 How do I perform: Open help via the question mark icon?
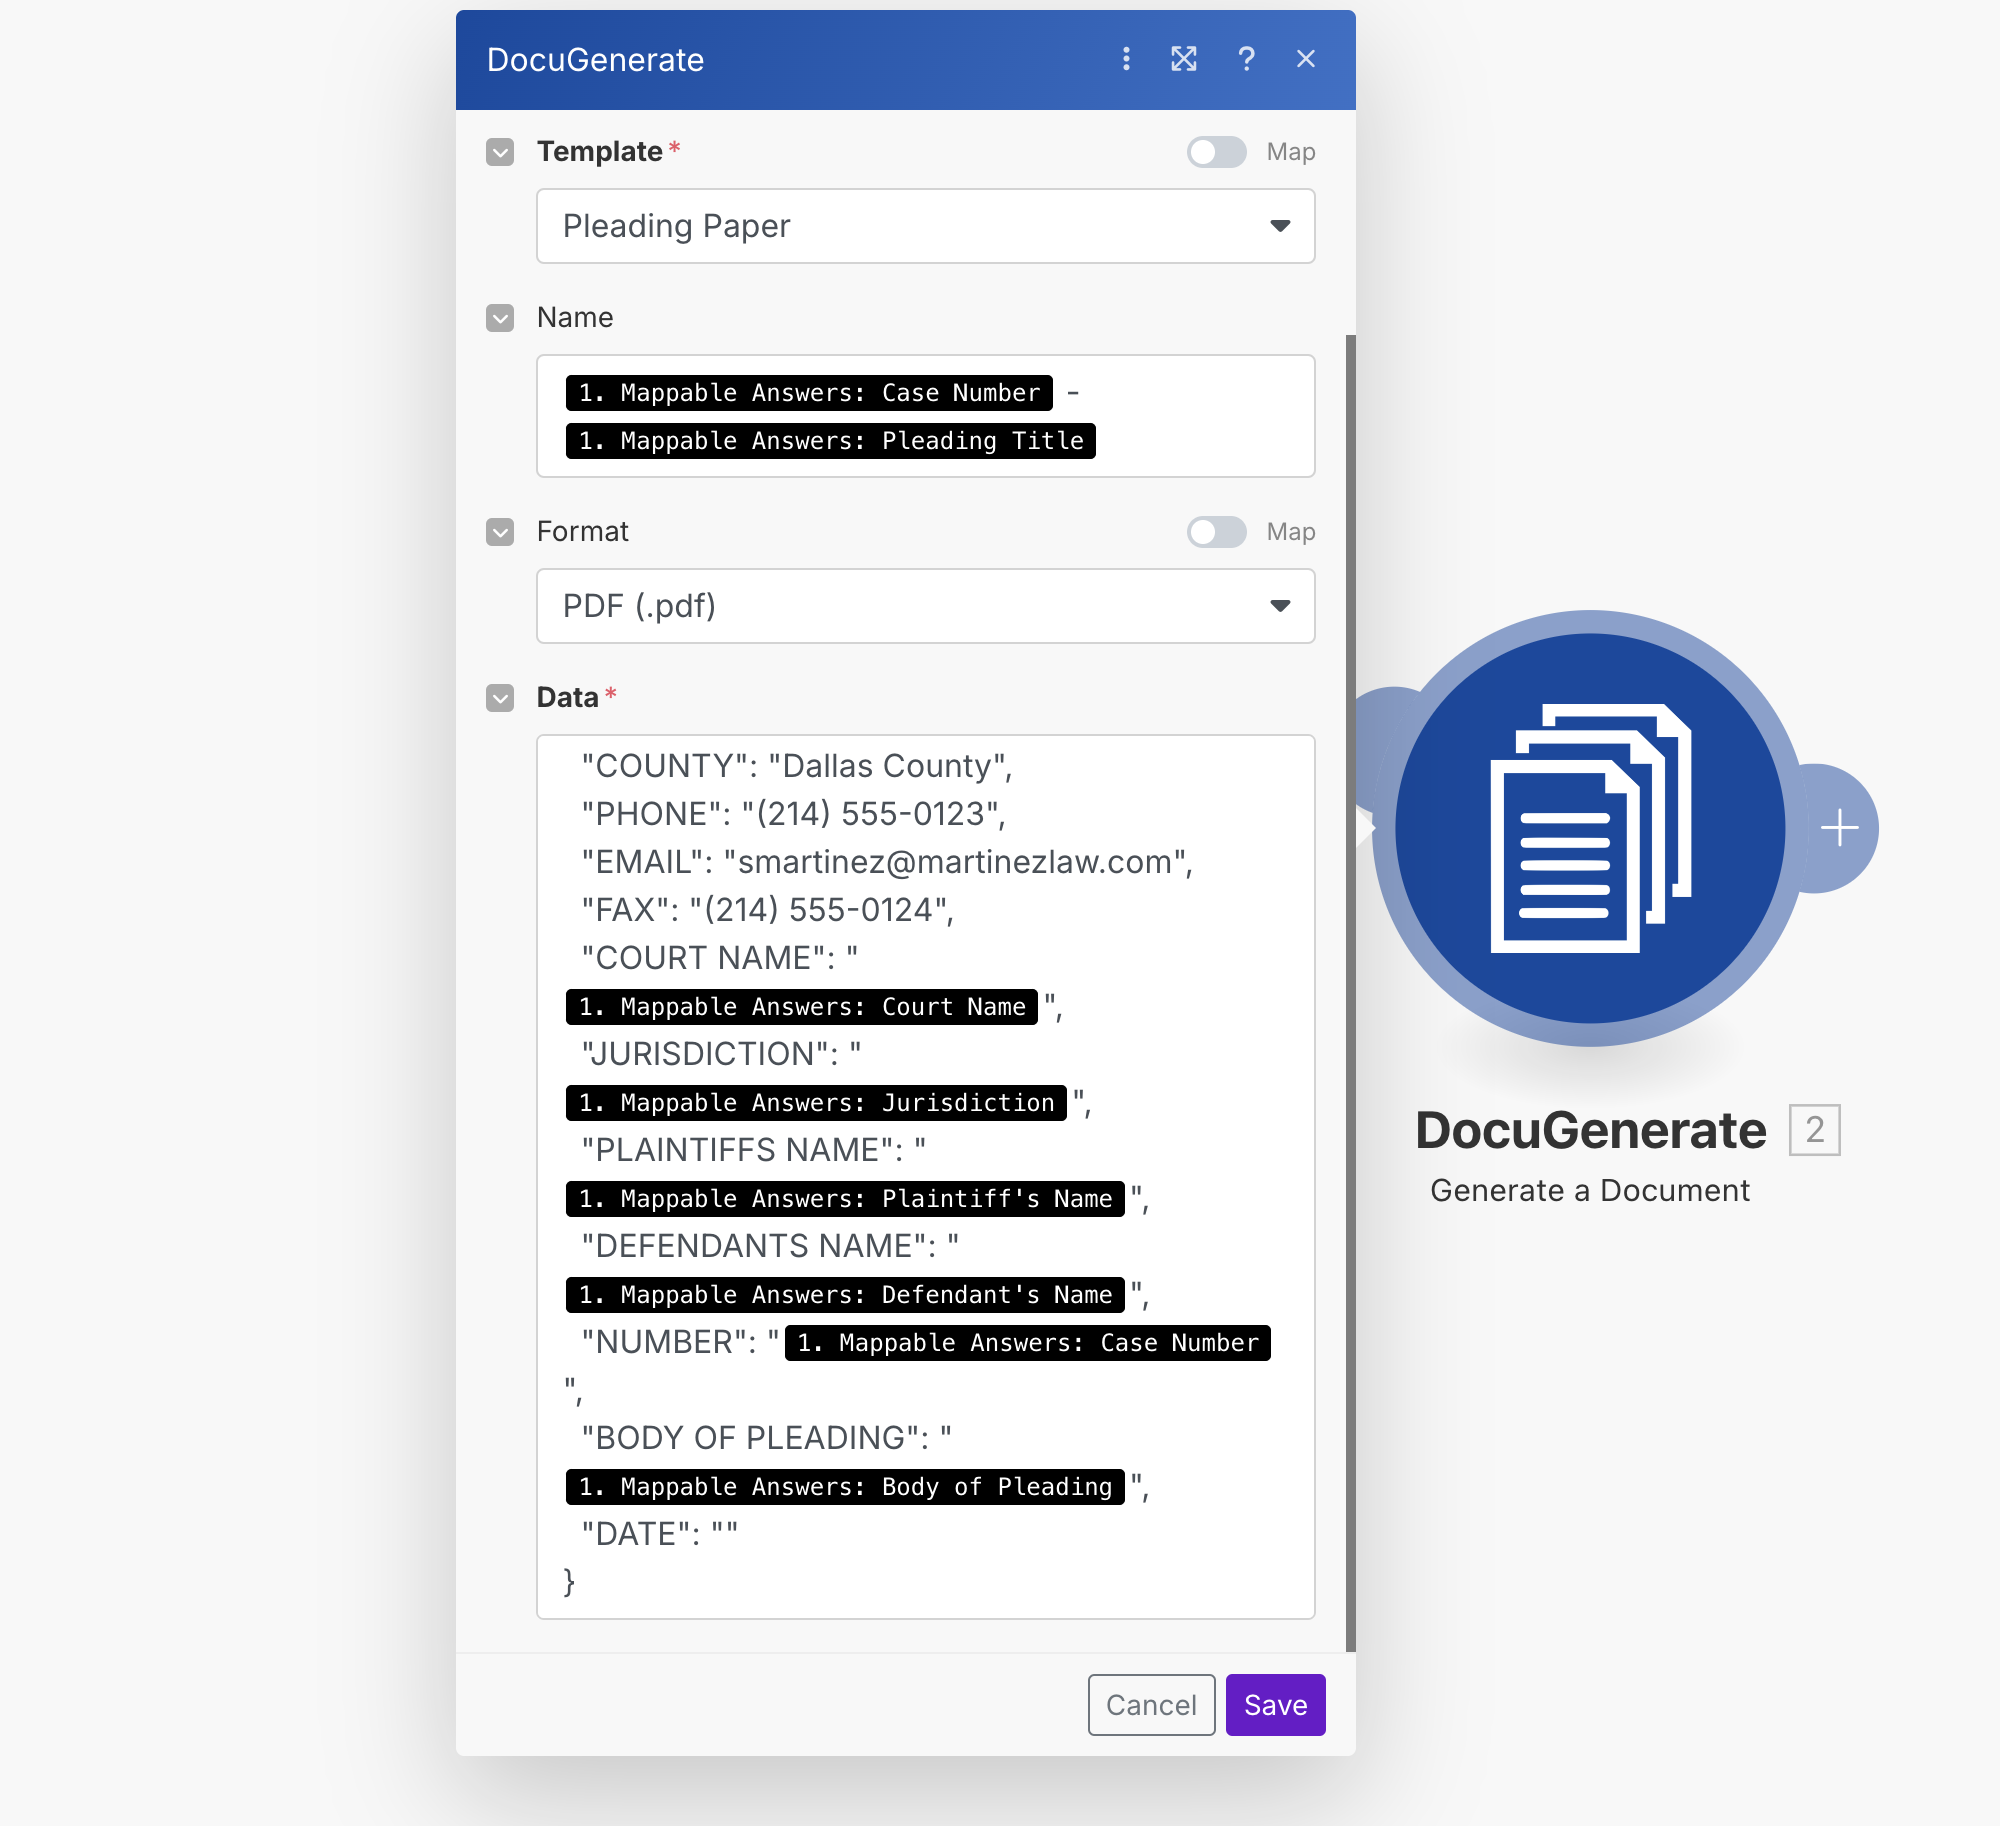click(1246, 59)
